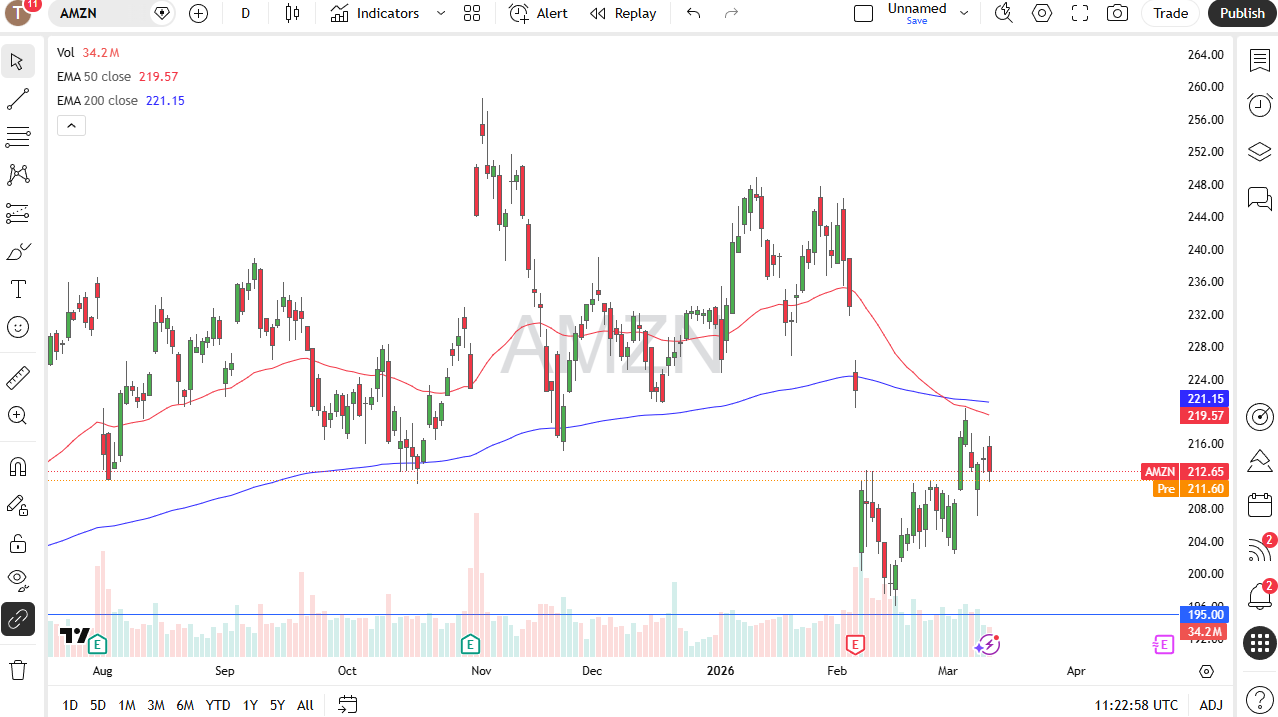Open the economic calendar icon
Viewport: 1278px width, 717px height.
tap(1260, 505)
